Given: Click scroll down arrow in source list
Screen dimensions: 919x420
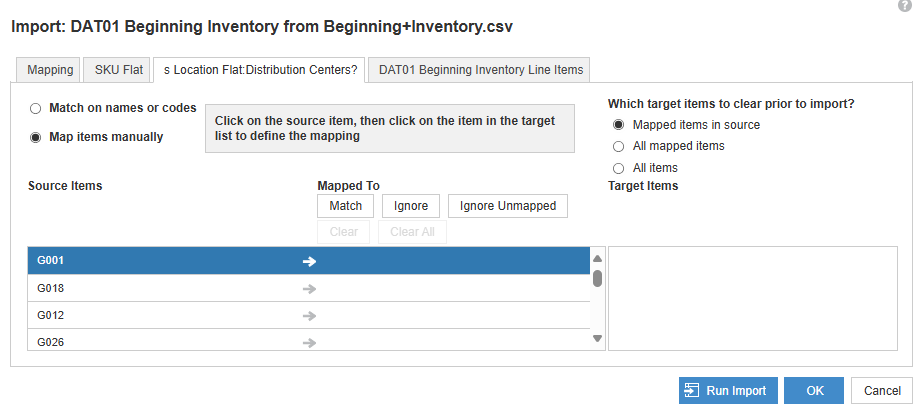Looking at the screenshot, I should (597, 338).
